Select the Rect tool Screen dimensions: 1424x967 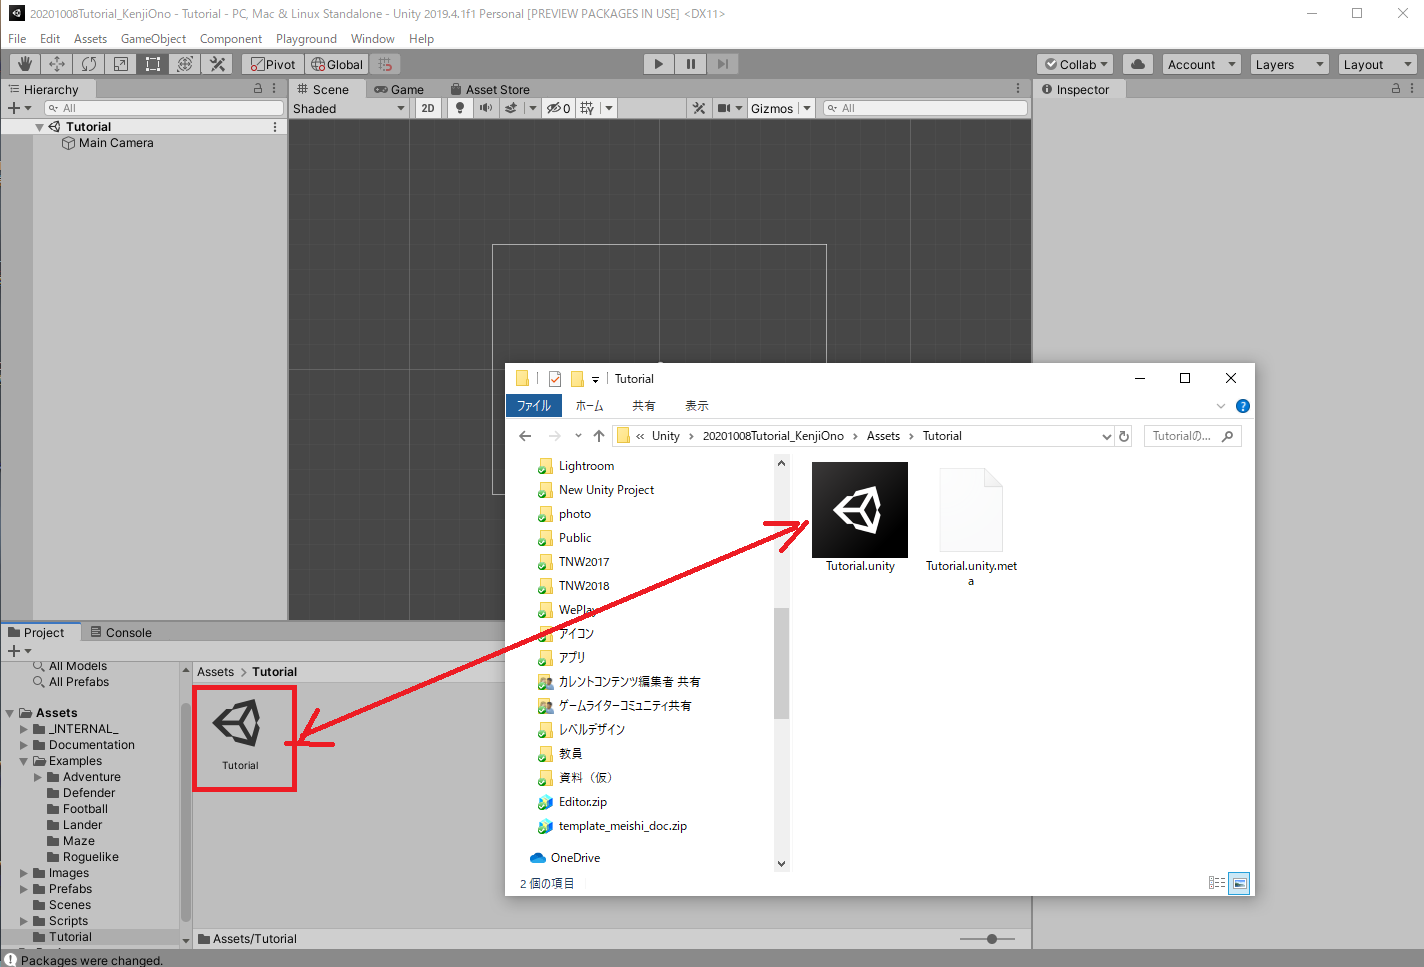[152, 64]
